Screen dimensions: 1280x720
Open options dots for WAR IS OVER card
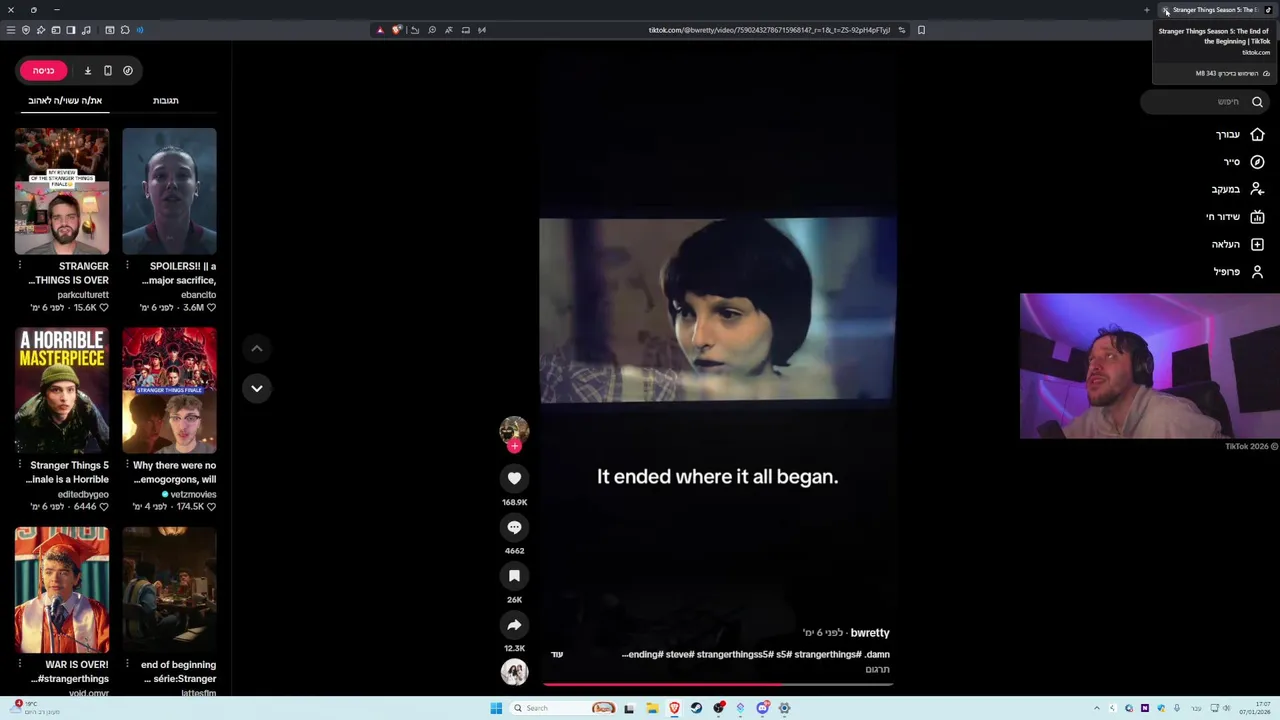[x=19, y=664]
